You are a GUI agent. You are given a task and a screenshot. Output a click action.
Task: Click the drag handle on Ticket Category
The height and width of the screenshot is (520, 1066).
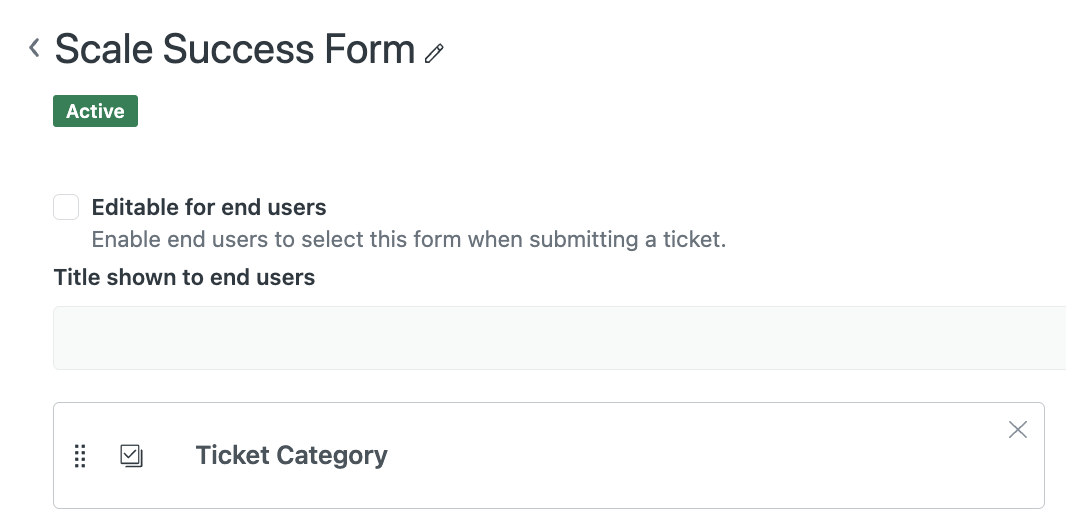[81, 456]
